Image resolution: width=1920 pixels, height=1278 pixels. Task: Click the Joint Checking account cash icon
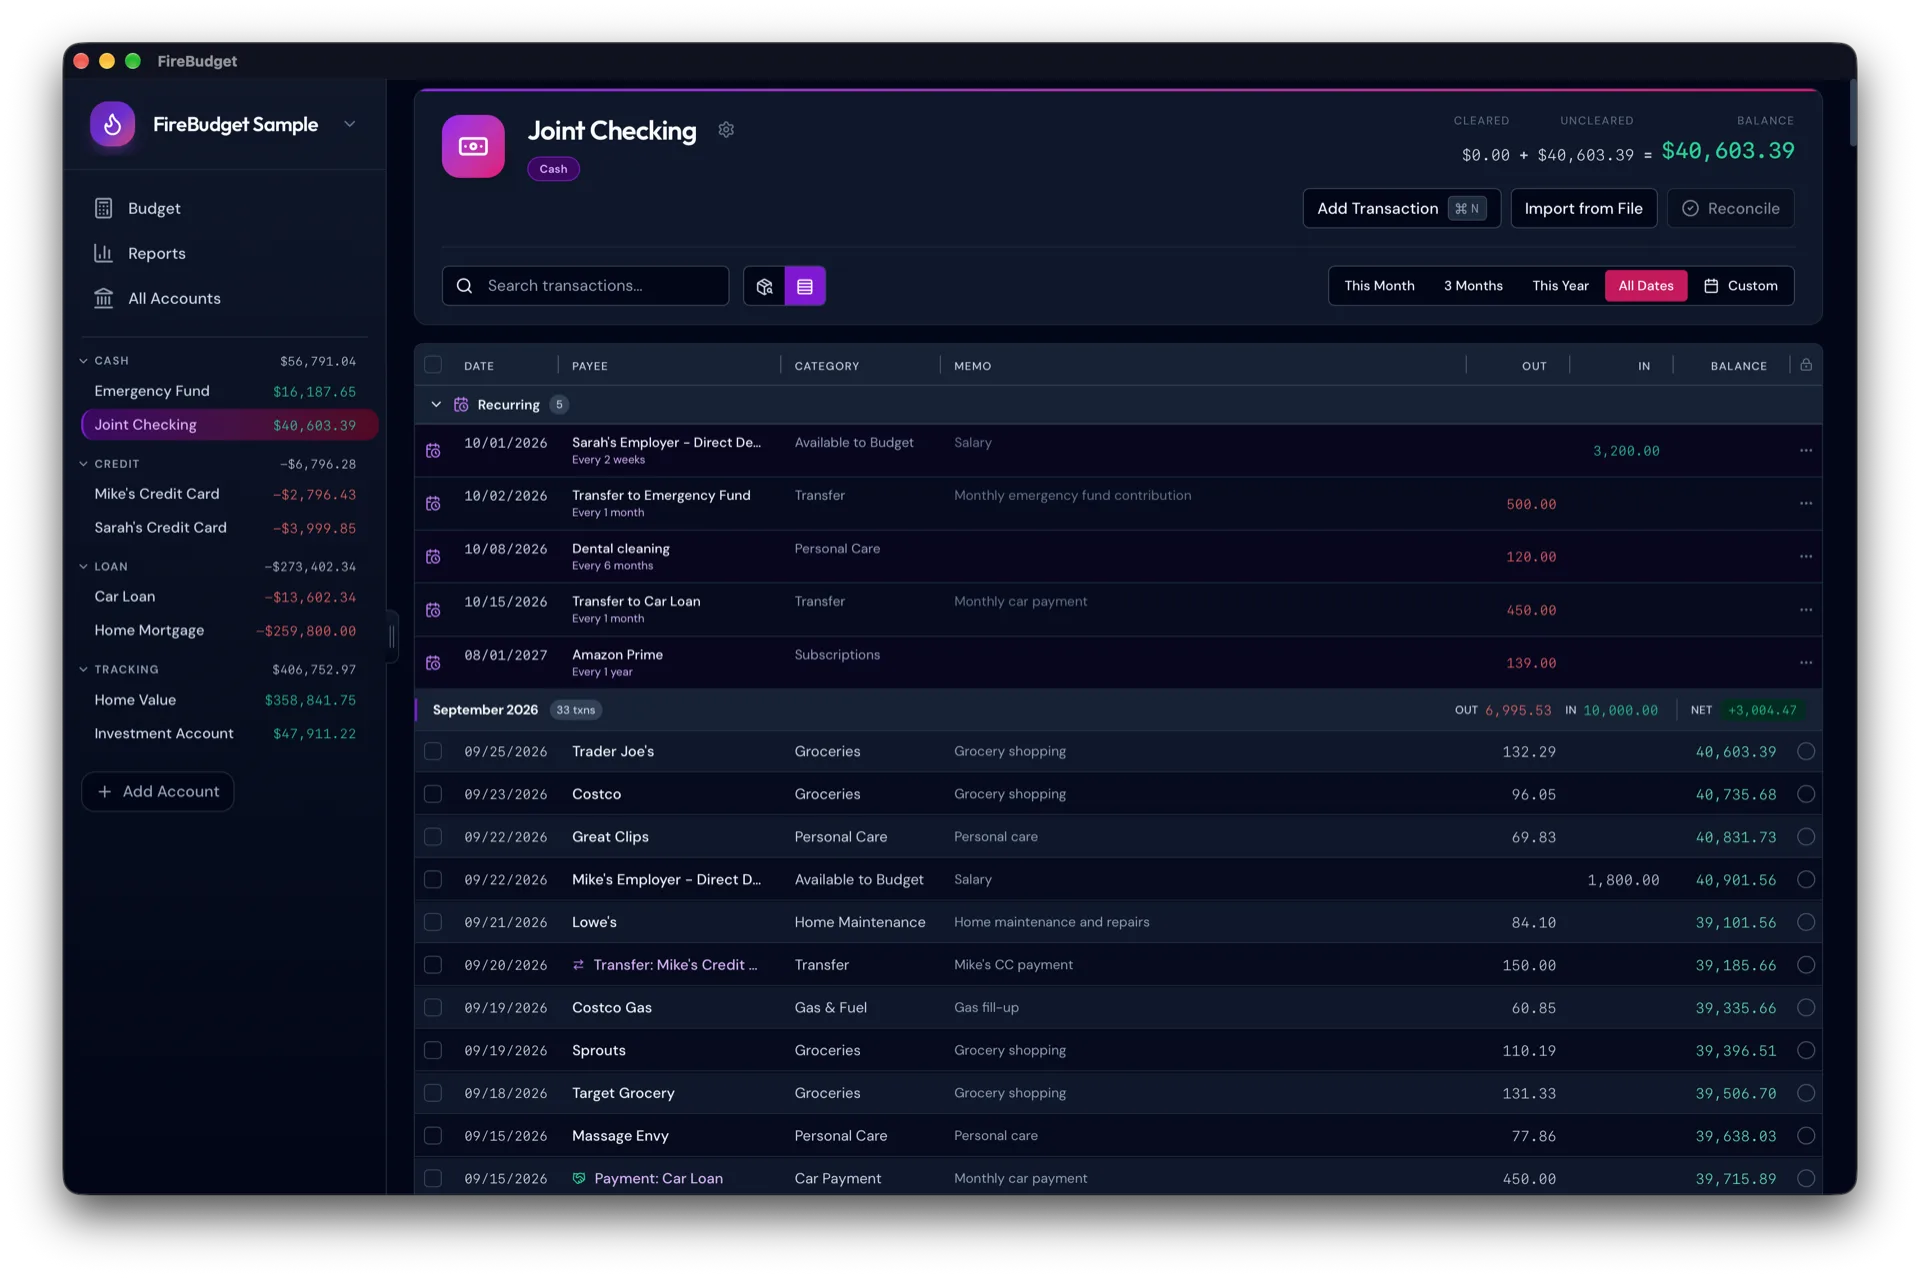(473, 146)
